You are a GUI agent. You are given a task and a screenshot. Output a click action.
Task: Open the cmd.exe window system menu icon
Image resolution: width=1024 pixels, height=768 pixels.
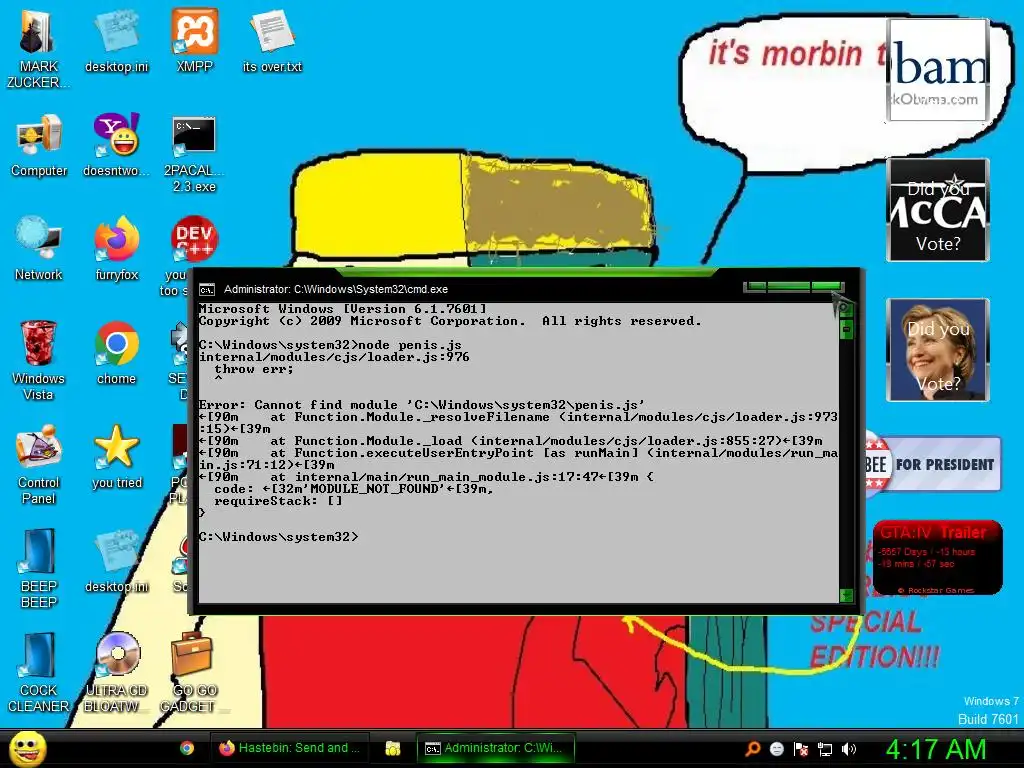pyautogui.click(x=207, y=289)
